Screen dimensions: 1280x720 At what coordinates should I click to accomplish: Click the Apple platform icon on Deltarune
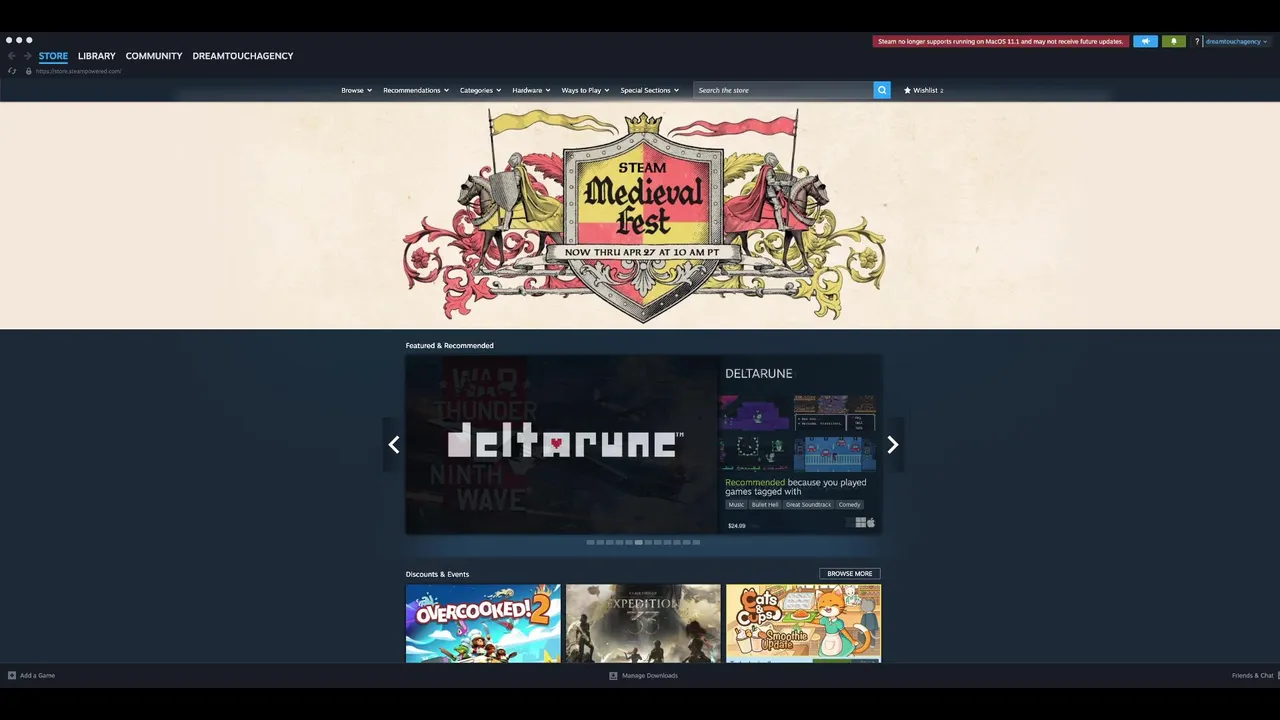871,522
